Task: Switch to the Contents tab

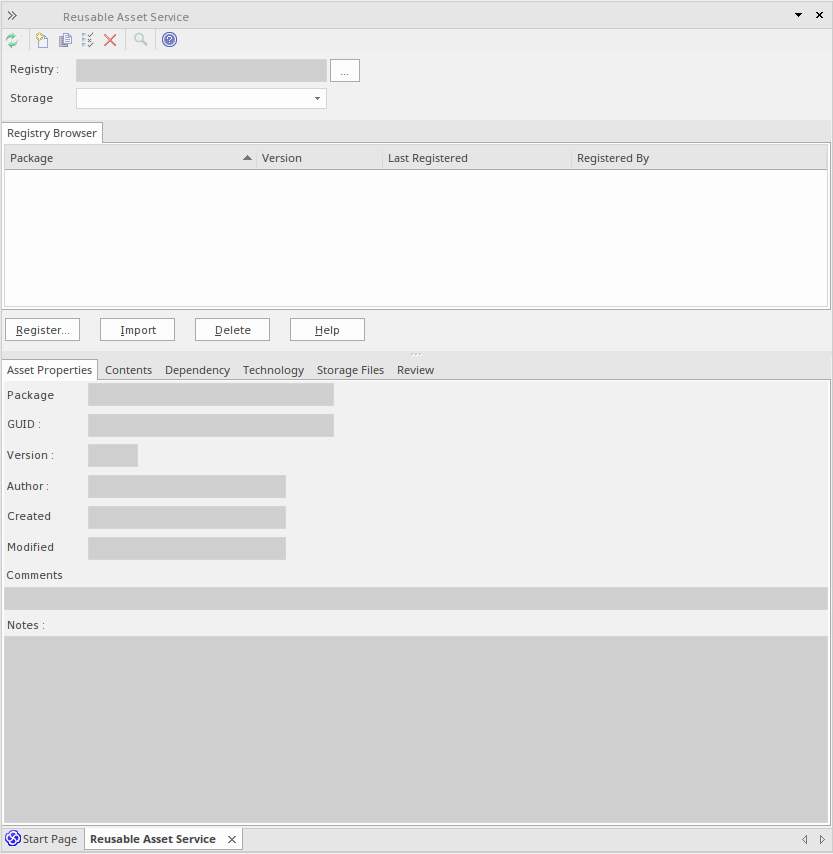Action: point(128,370)
